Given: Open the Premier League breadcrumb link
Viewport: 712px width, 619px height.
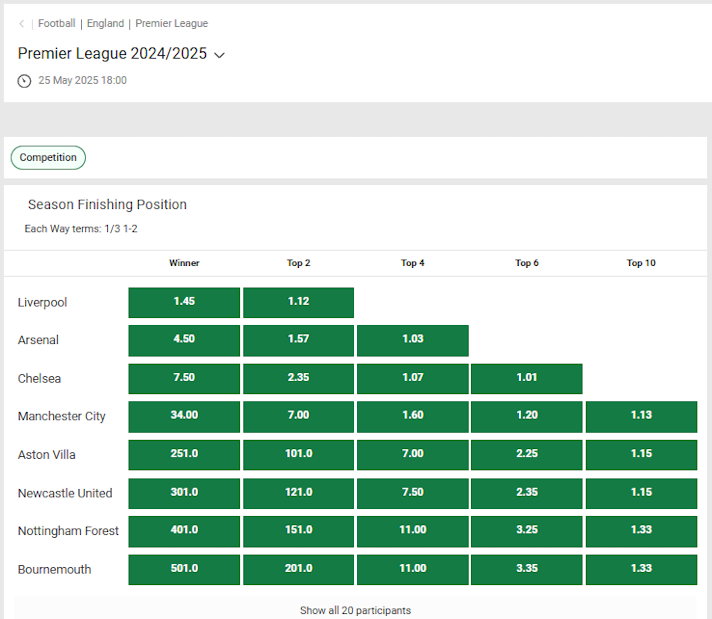Looking at the screenshot, I should click(x=172, y=23).
